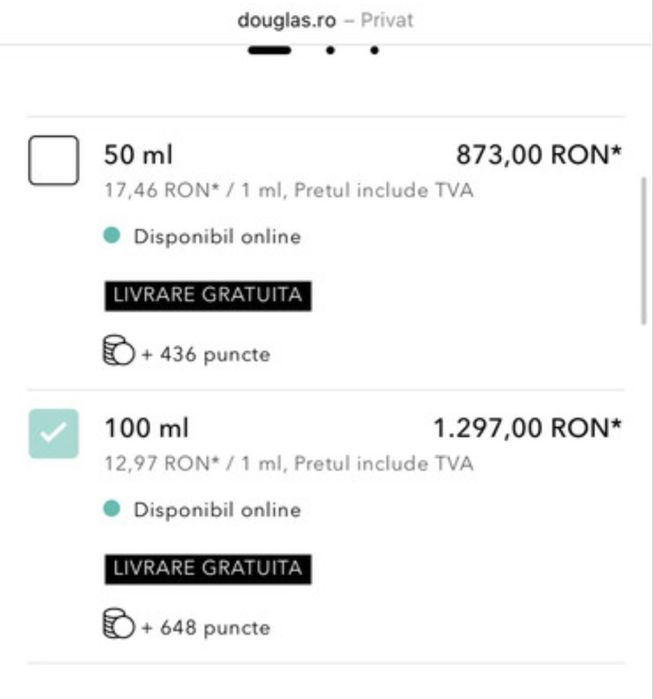Click the coins icon beside 436 puncte

pyautogui.click(x=119, y=350)
